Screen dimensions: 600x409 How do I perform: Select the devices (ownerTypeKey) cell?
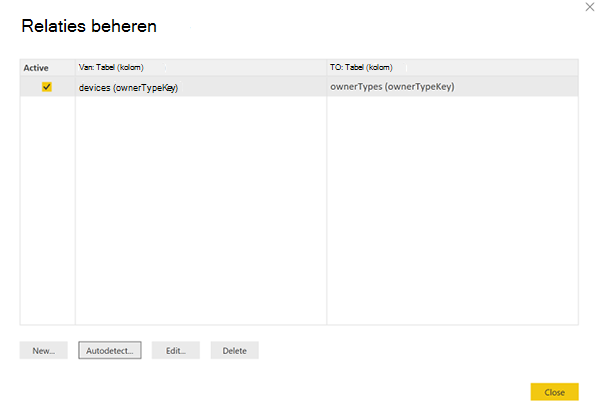(x=201, y=87)
